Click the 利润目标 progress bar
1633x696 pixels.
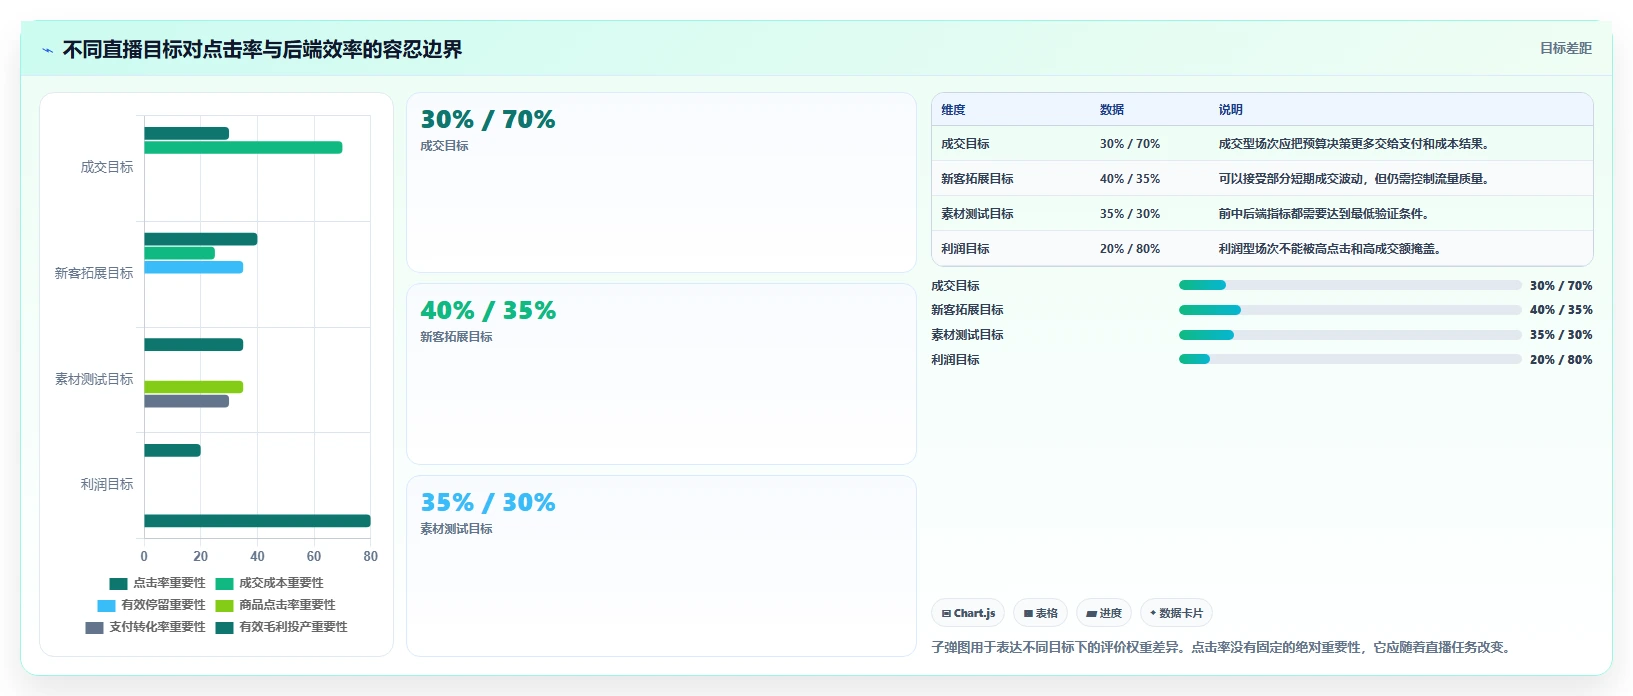(1350, 359)
